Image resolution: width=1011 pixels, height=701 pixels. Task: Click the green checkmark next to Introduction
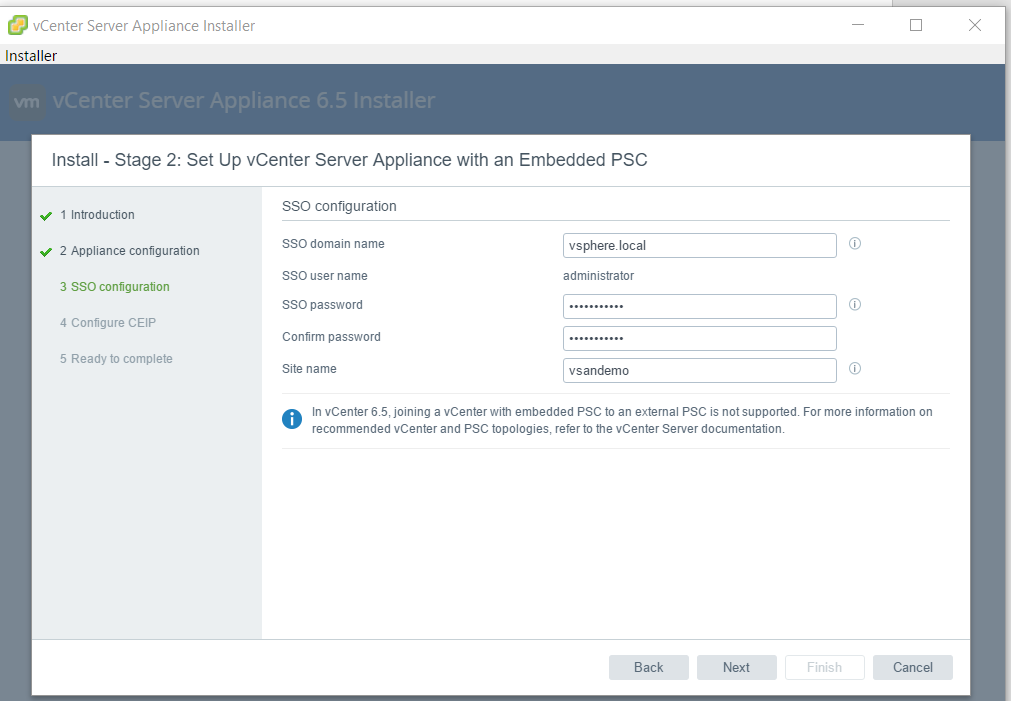coord(46,216)
